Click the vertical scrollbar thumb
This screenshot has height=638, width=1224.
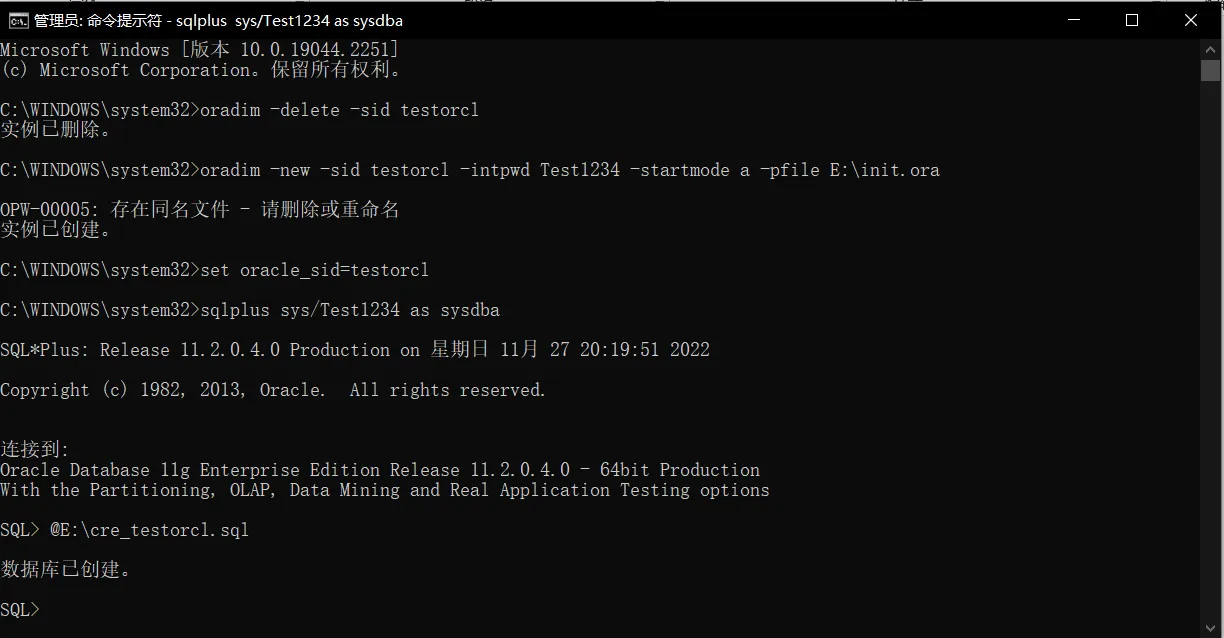(1210, 70)
